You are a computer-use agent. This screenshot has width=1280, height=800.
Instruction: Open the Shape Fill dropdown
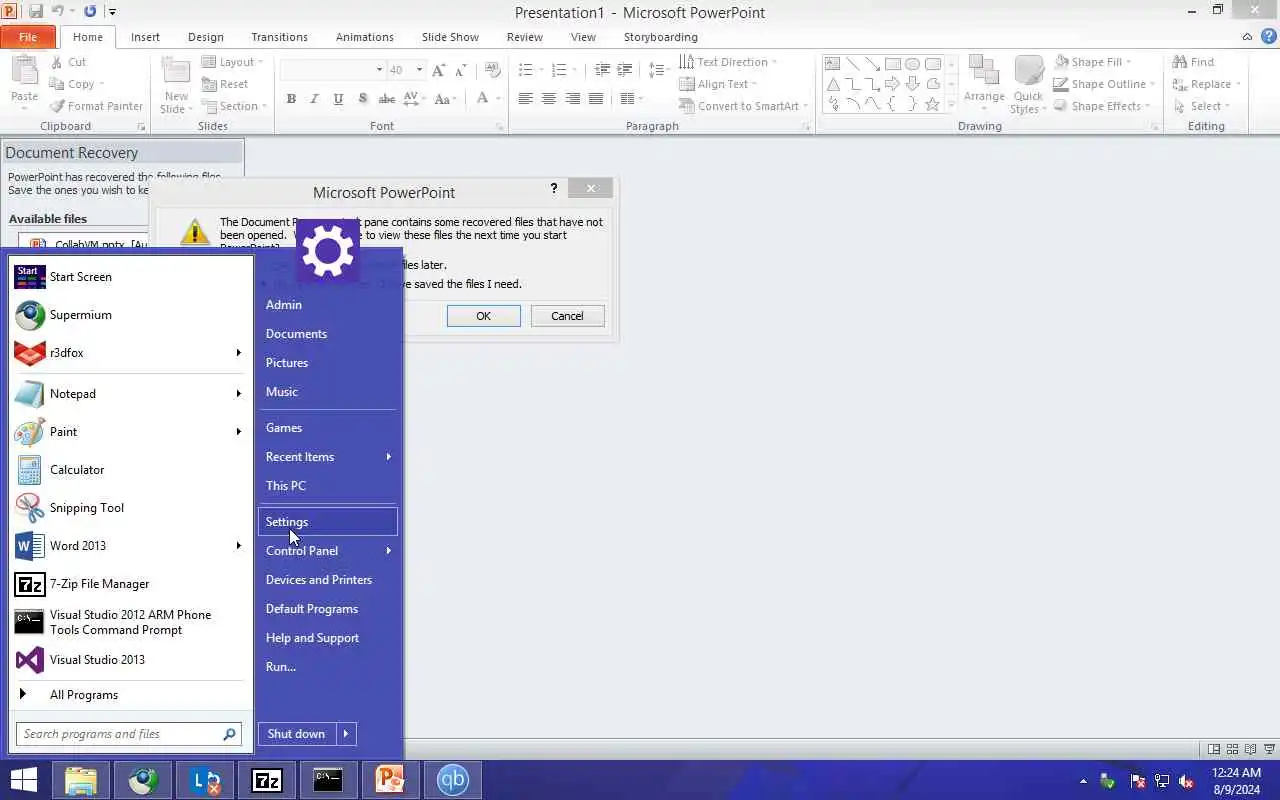(x=1129, y=62)
